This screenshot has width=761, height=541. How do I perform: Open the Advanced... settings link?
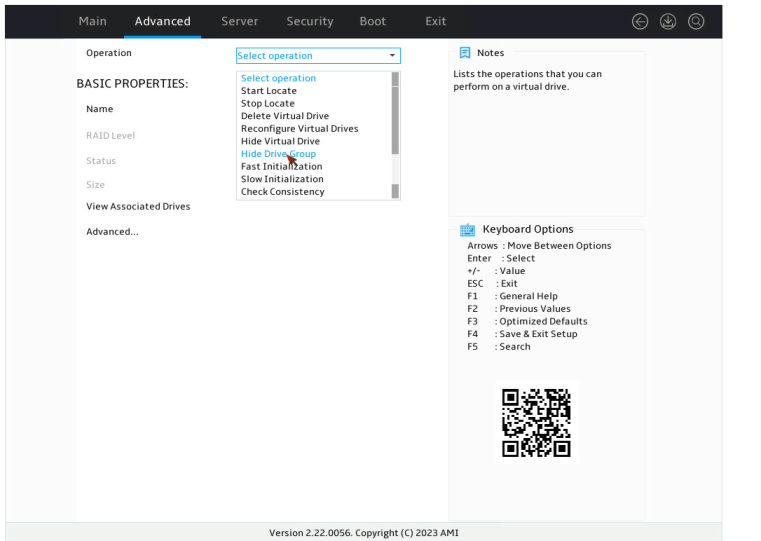click(112, 231)
